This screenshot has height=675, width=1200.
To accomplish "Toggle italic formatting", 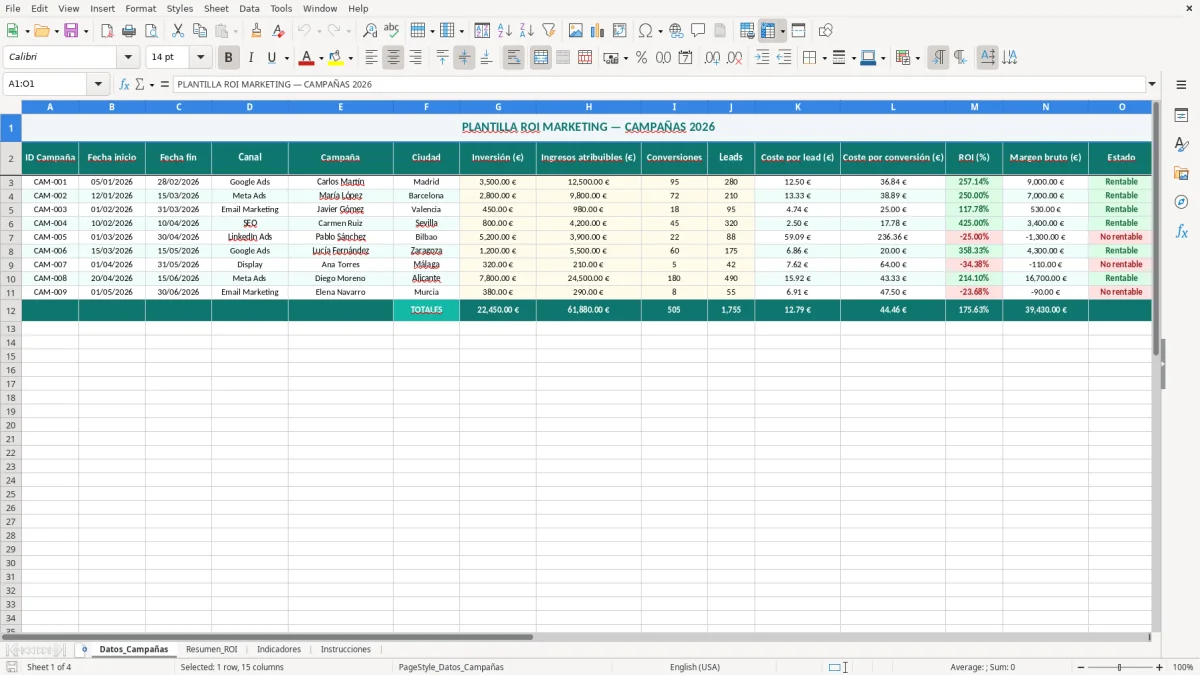I will tap(250, 58).
